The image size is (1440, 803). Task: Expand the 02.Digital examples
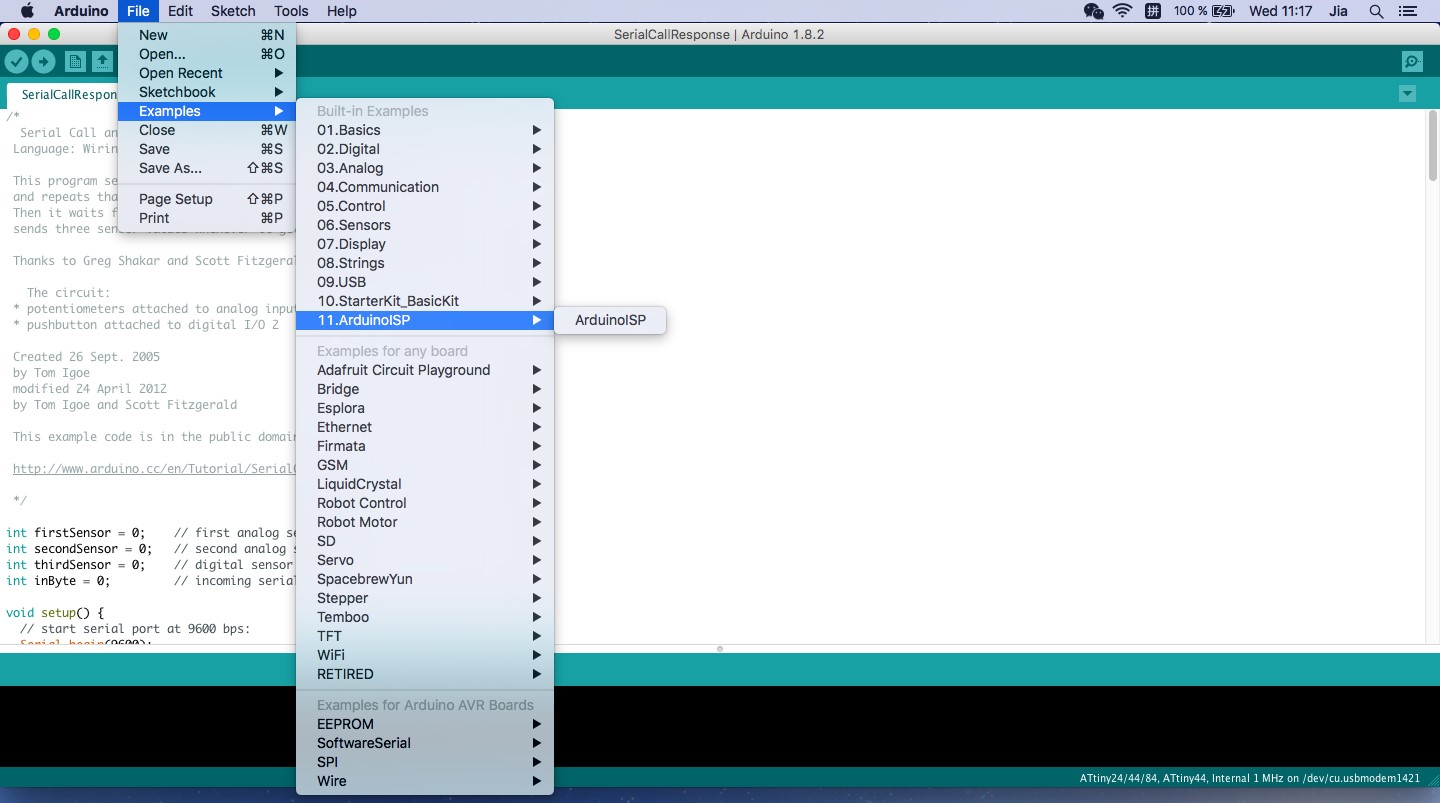425,149
